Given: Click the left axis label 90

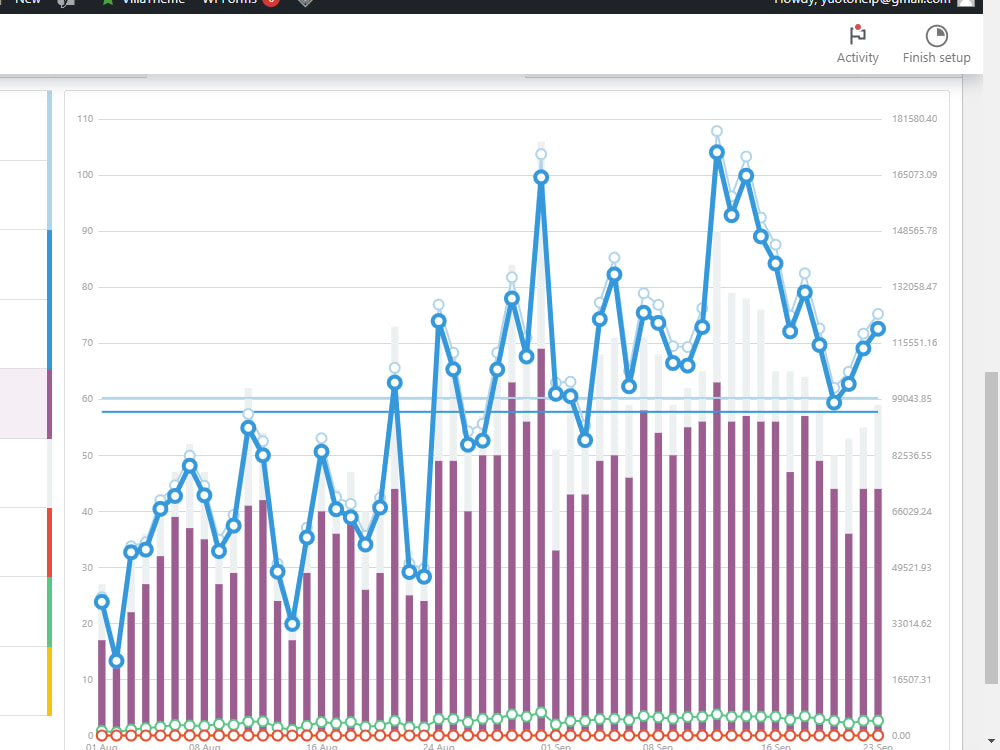Looking at the screenshot, I should [x=87, y=231].
